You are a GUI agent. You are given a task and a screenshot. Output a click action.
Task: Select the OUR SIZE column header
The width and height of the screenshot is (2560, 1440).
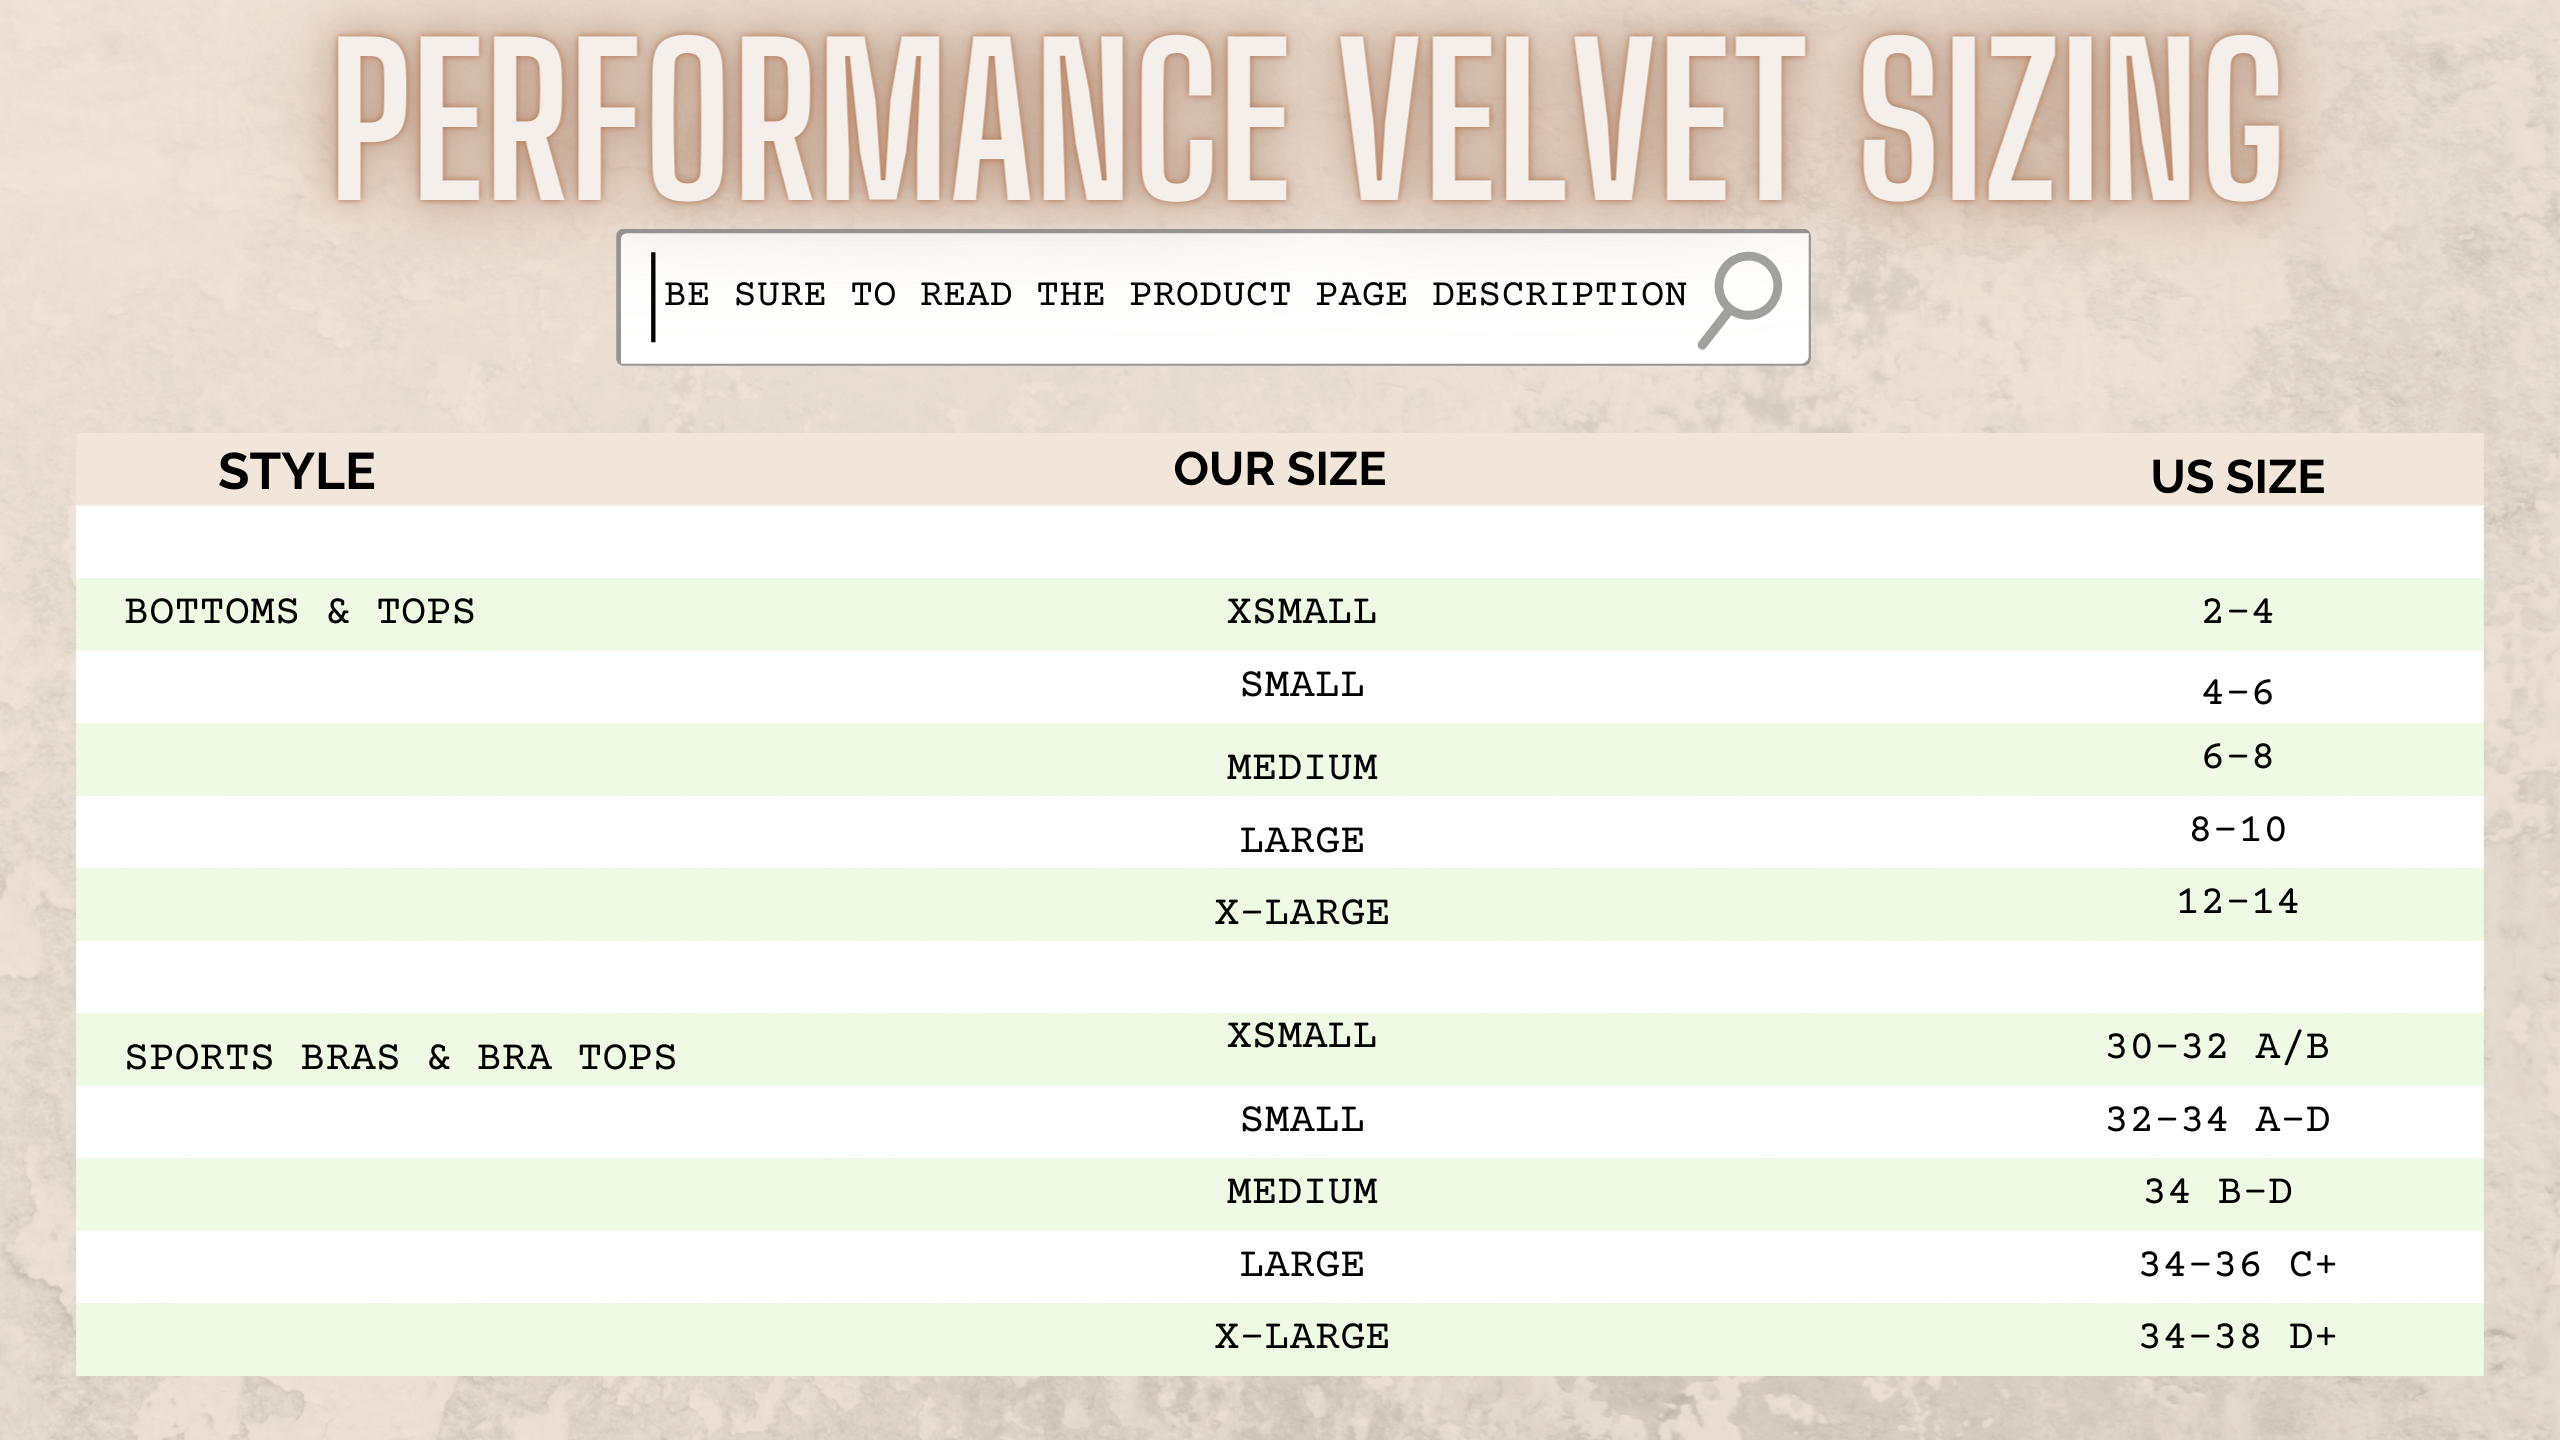click(x=1279, y=469)
